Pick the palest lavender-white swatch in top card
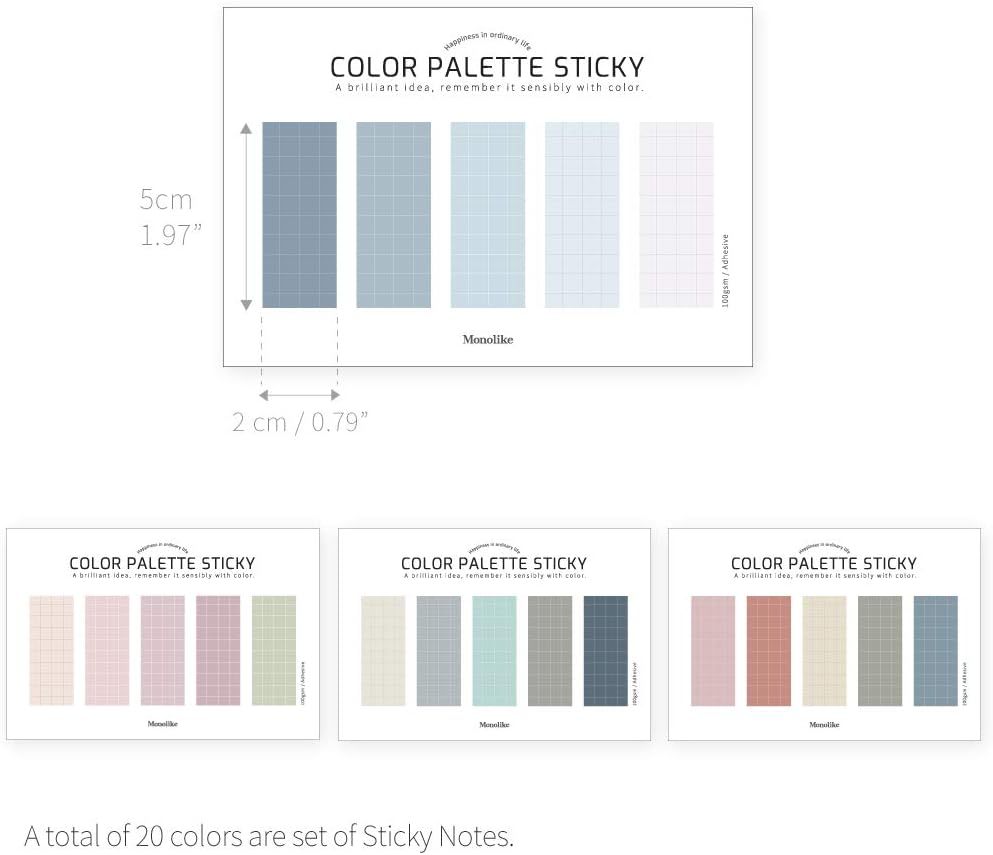 point(676,215)
